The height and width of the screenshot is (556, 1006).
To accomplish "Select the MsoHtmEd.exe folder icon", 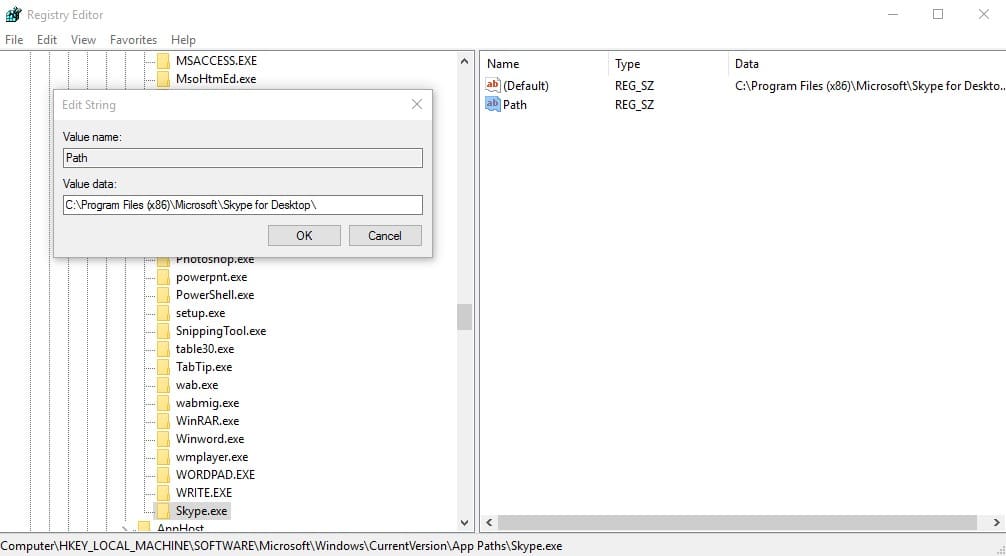I will [164, 79].
